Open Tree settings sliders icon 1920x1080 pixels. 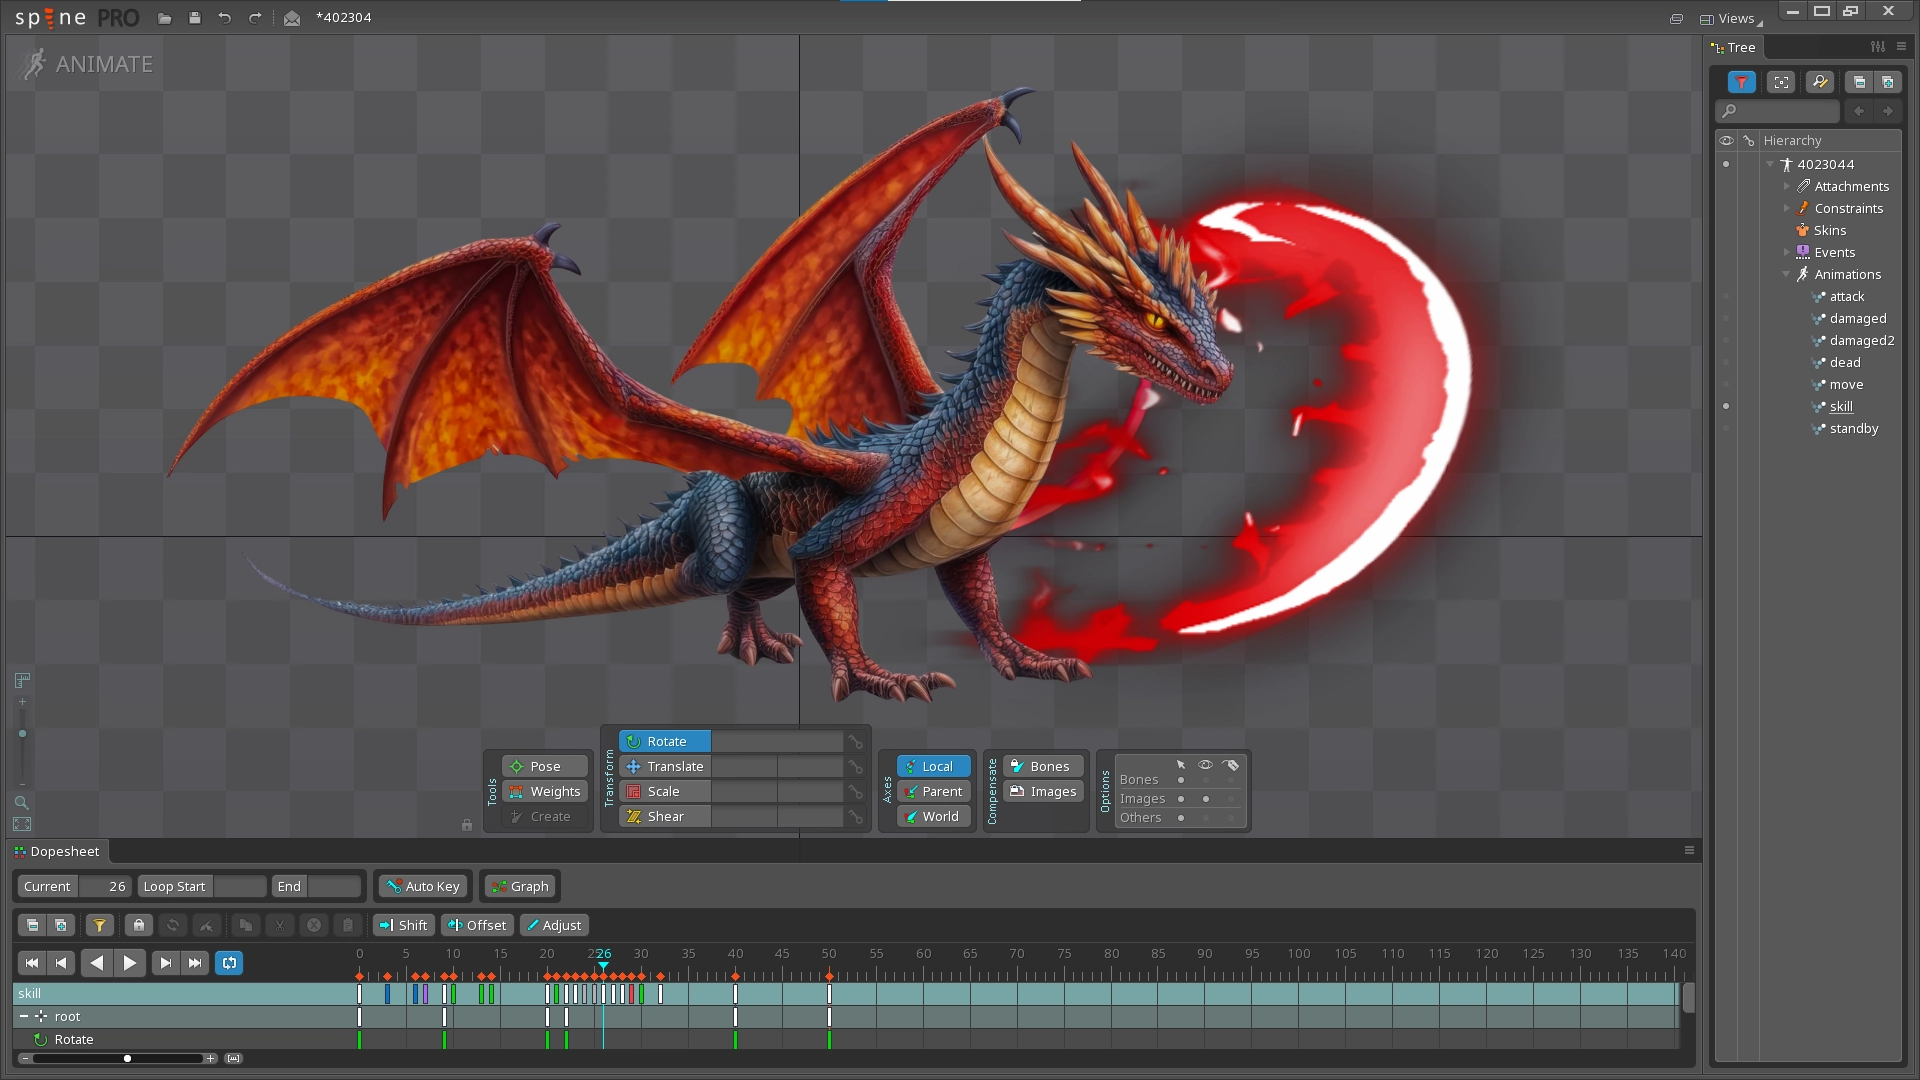(1878, 47)
